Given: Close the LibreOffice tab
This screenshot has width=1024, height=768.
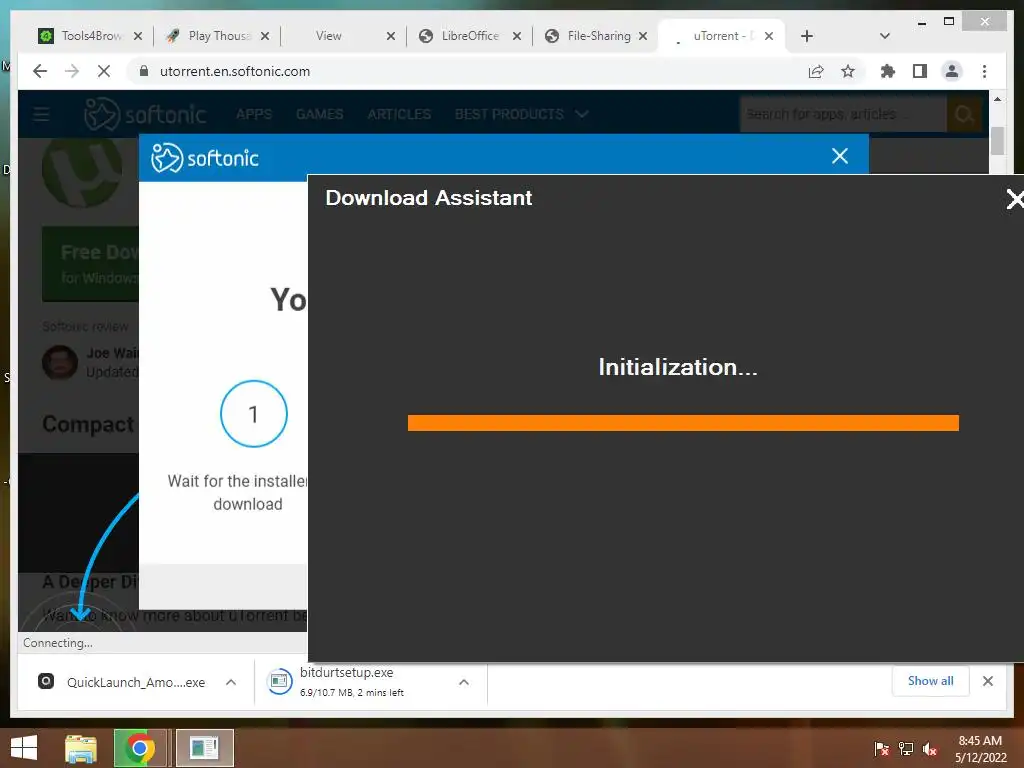Looking at the screenshot, I should (517, 36).
